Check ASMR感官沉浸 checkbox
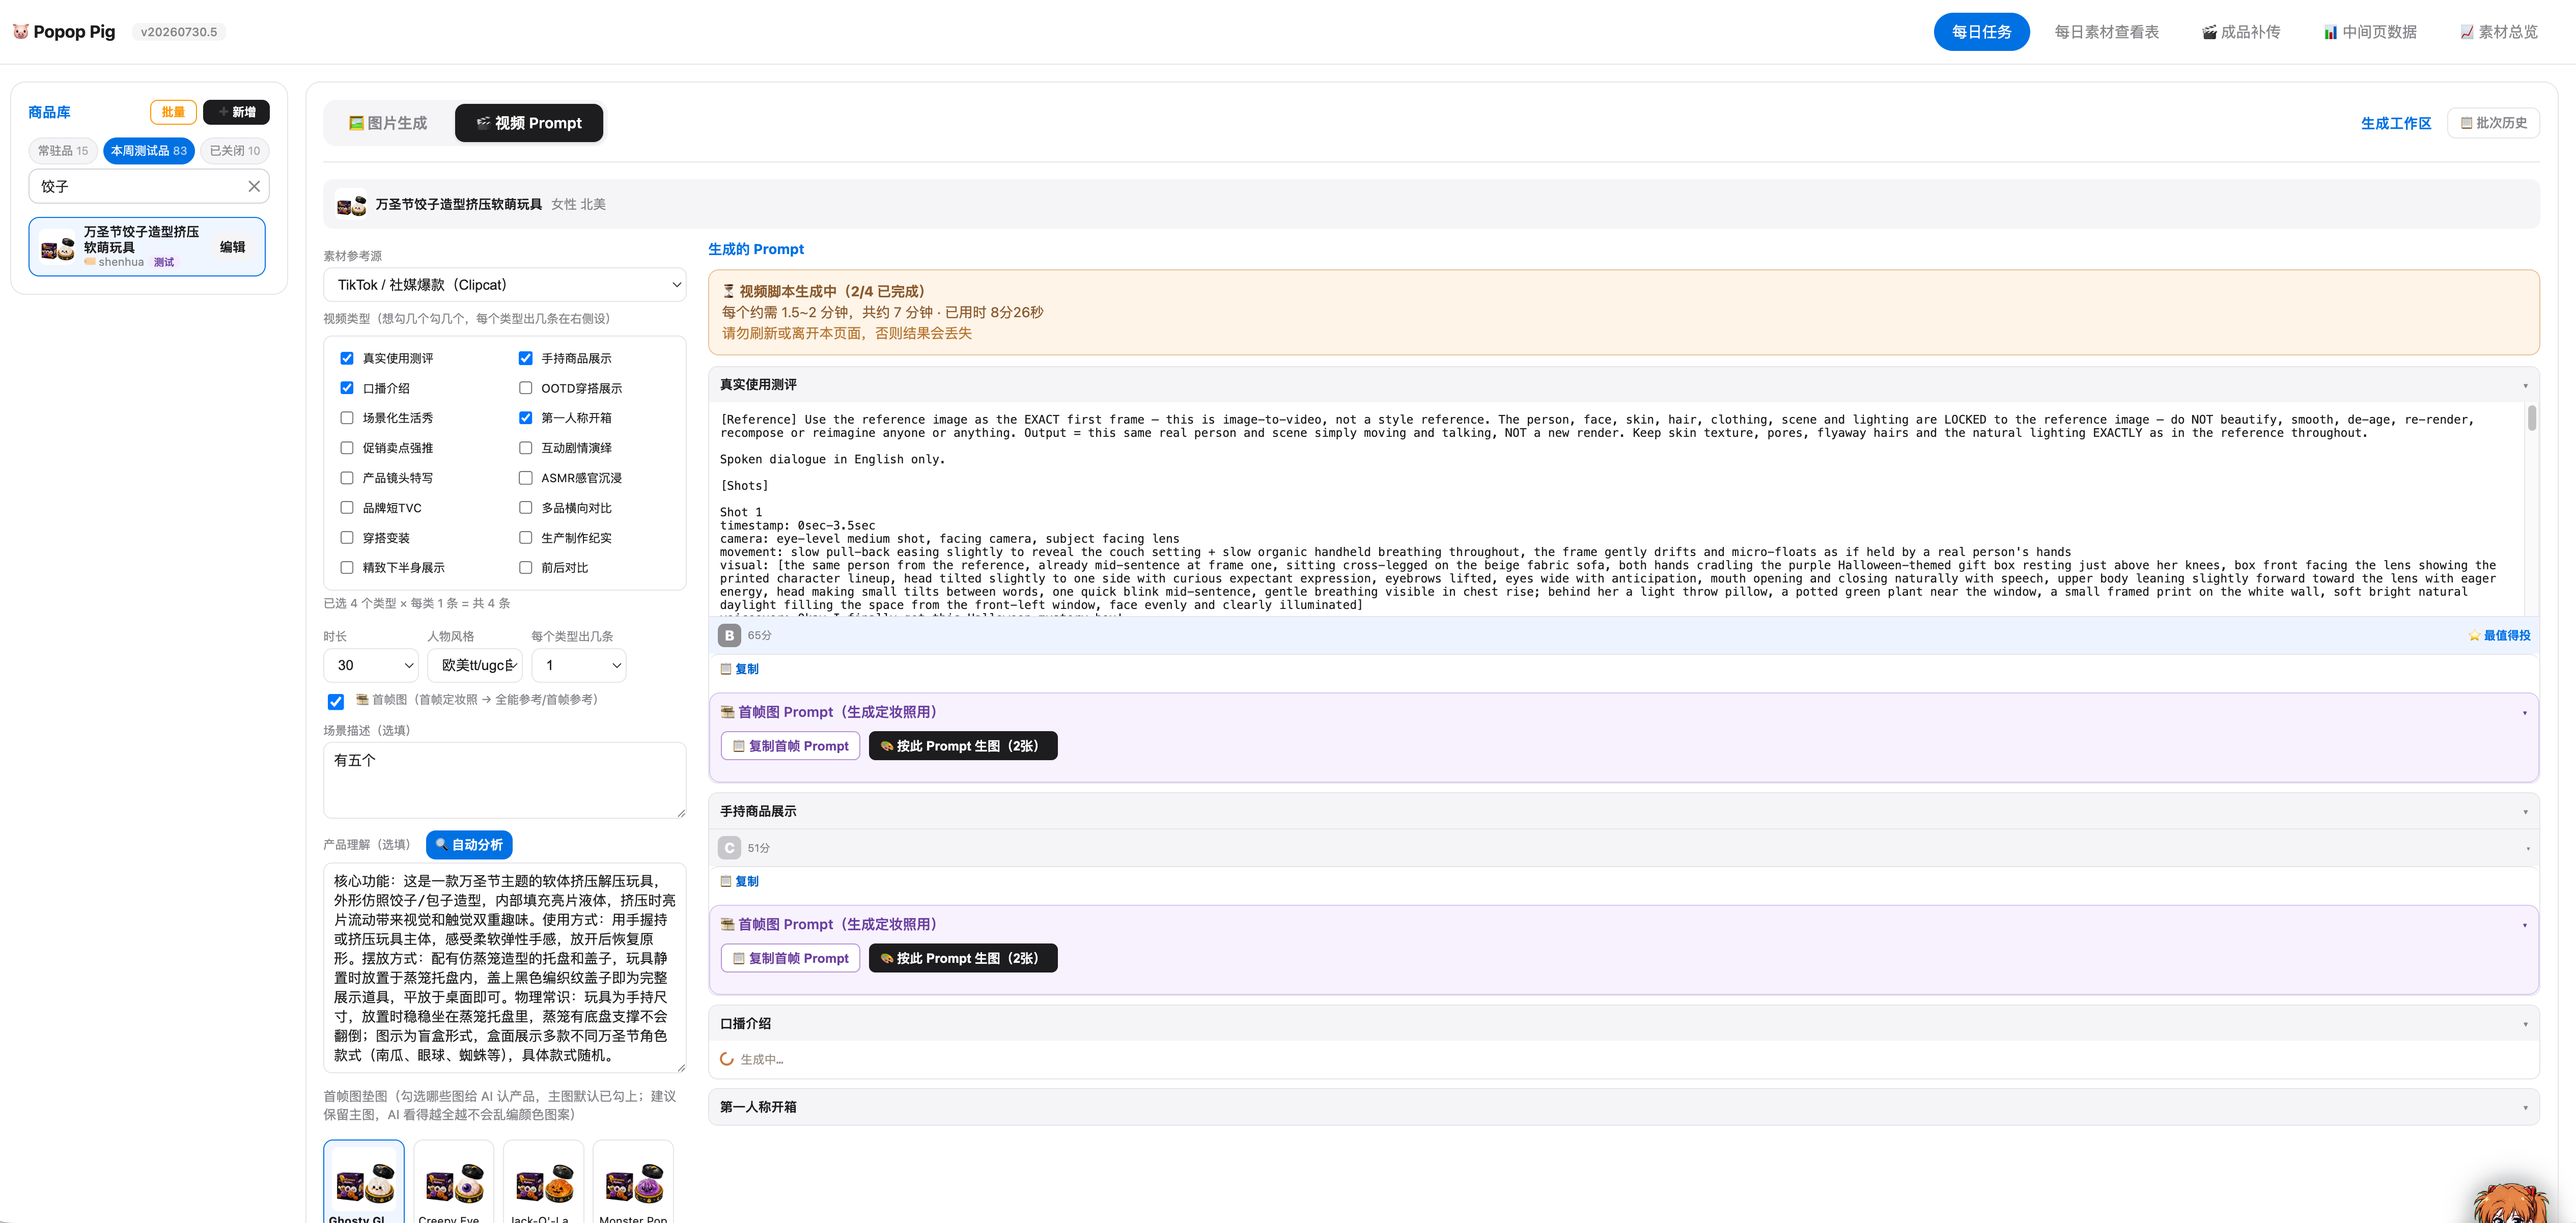The height and width of the screenshot is (1223, 2576). click(525, 478)
